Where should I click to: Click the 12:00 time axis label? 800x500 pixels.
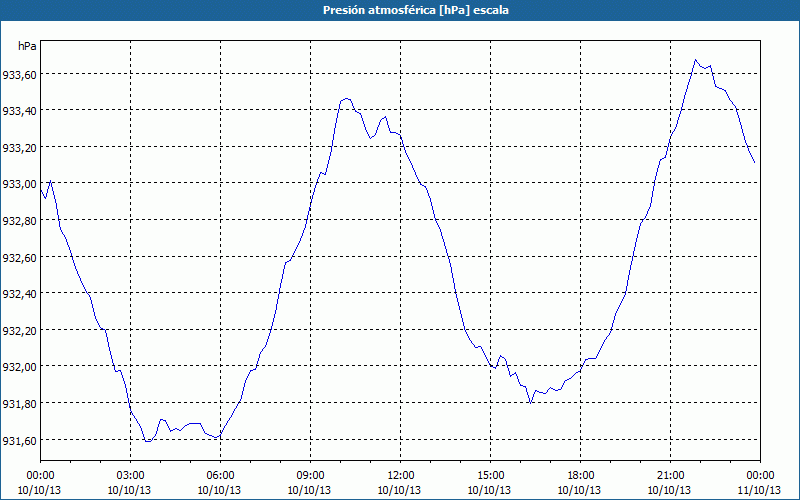(401, 476)
